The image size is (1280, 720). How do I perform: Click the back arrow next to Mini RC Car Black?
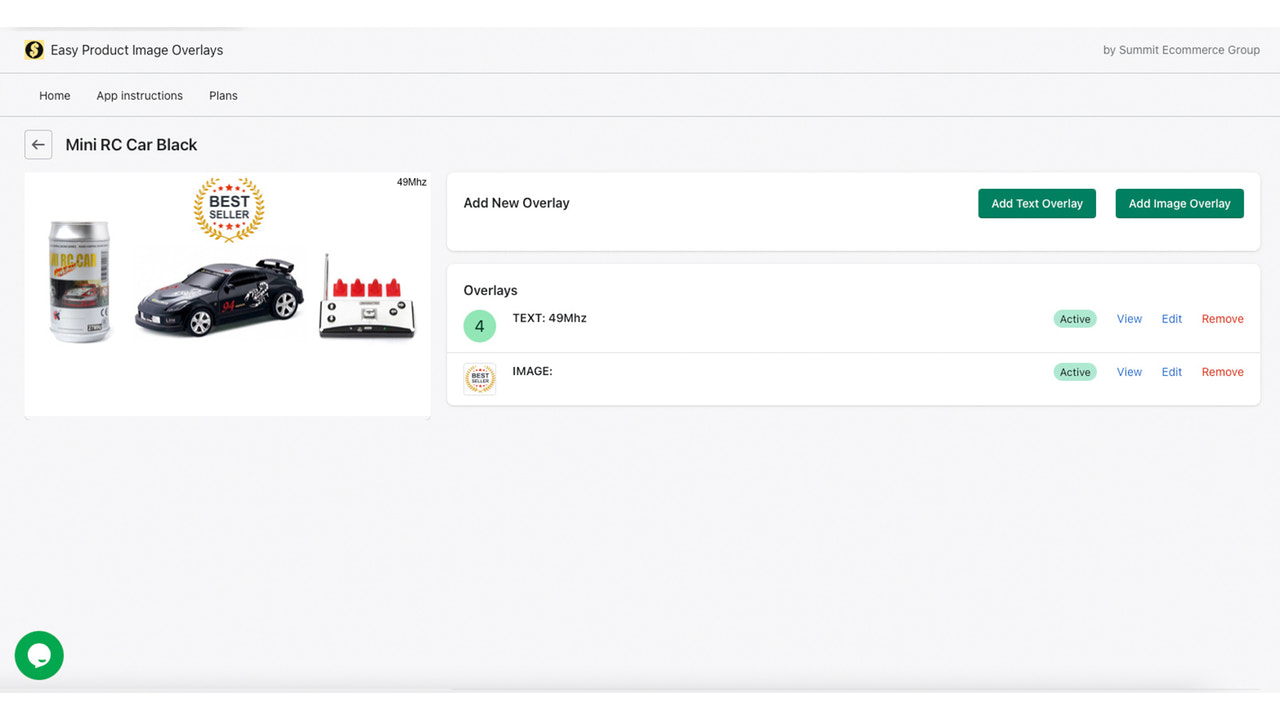38,144
